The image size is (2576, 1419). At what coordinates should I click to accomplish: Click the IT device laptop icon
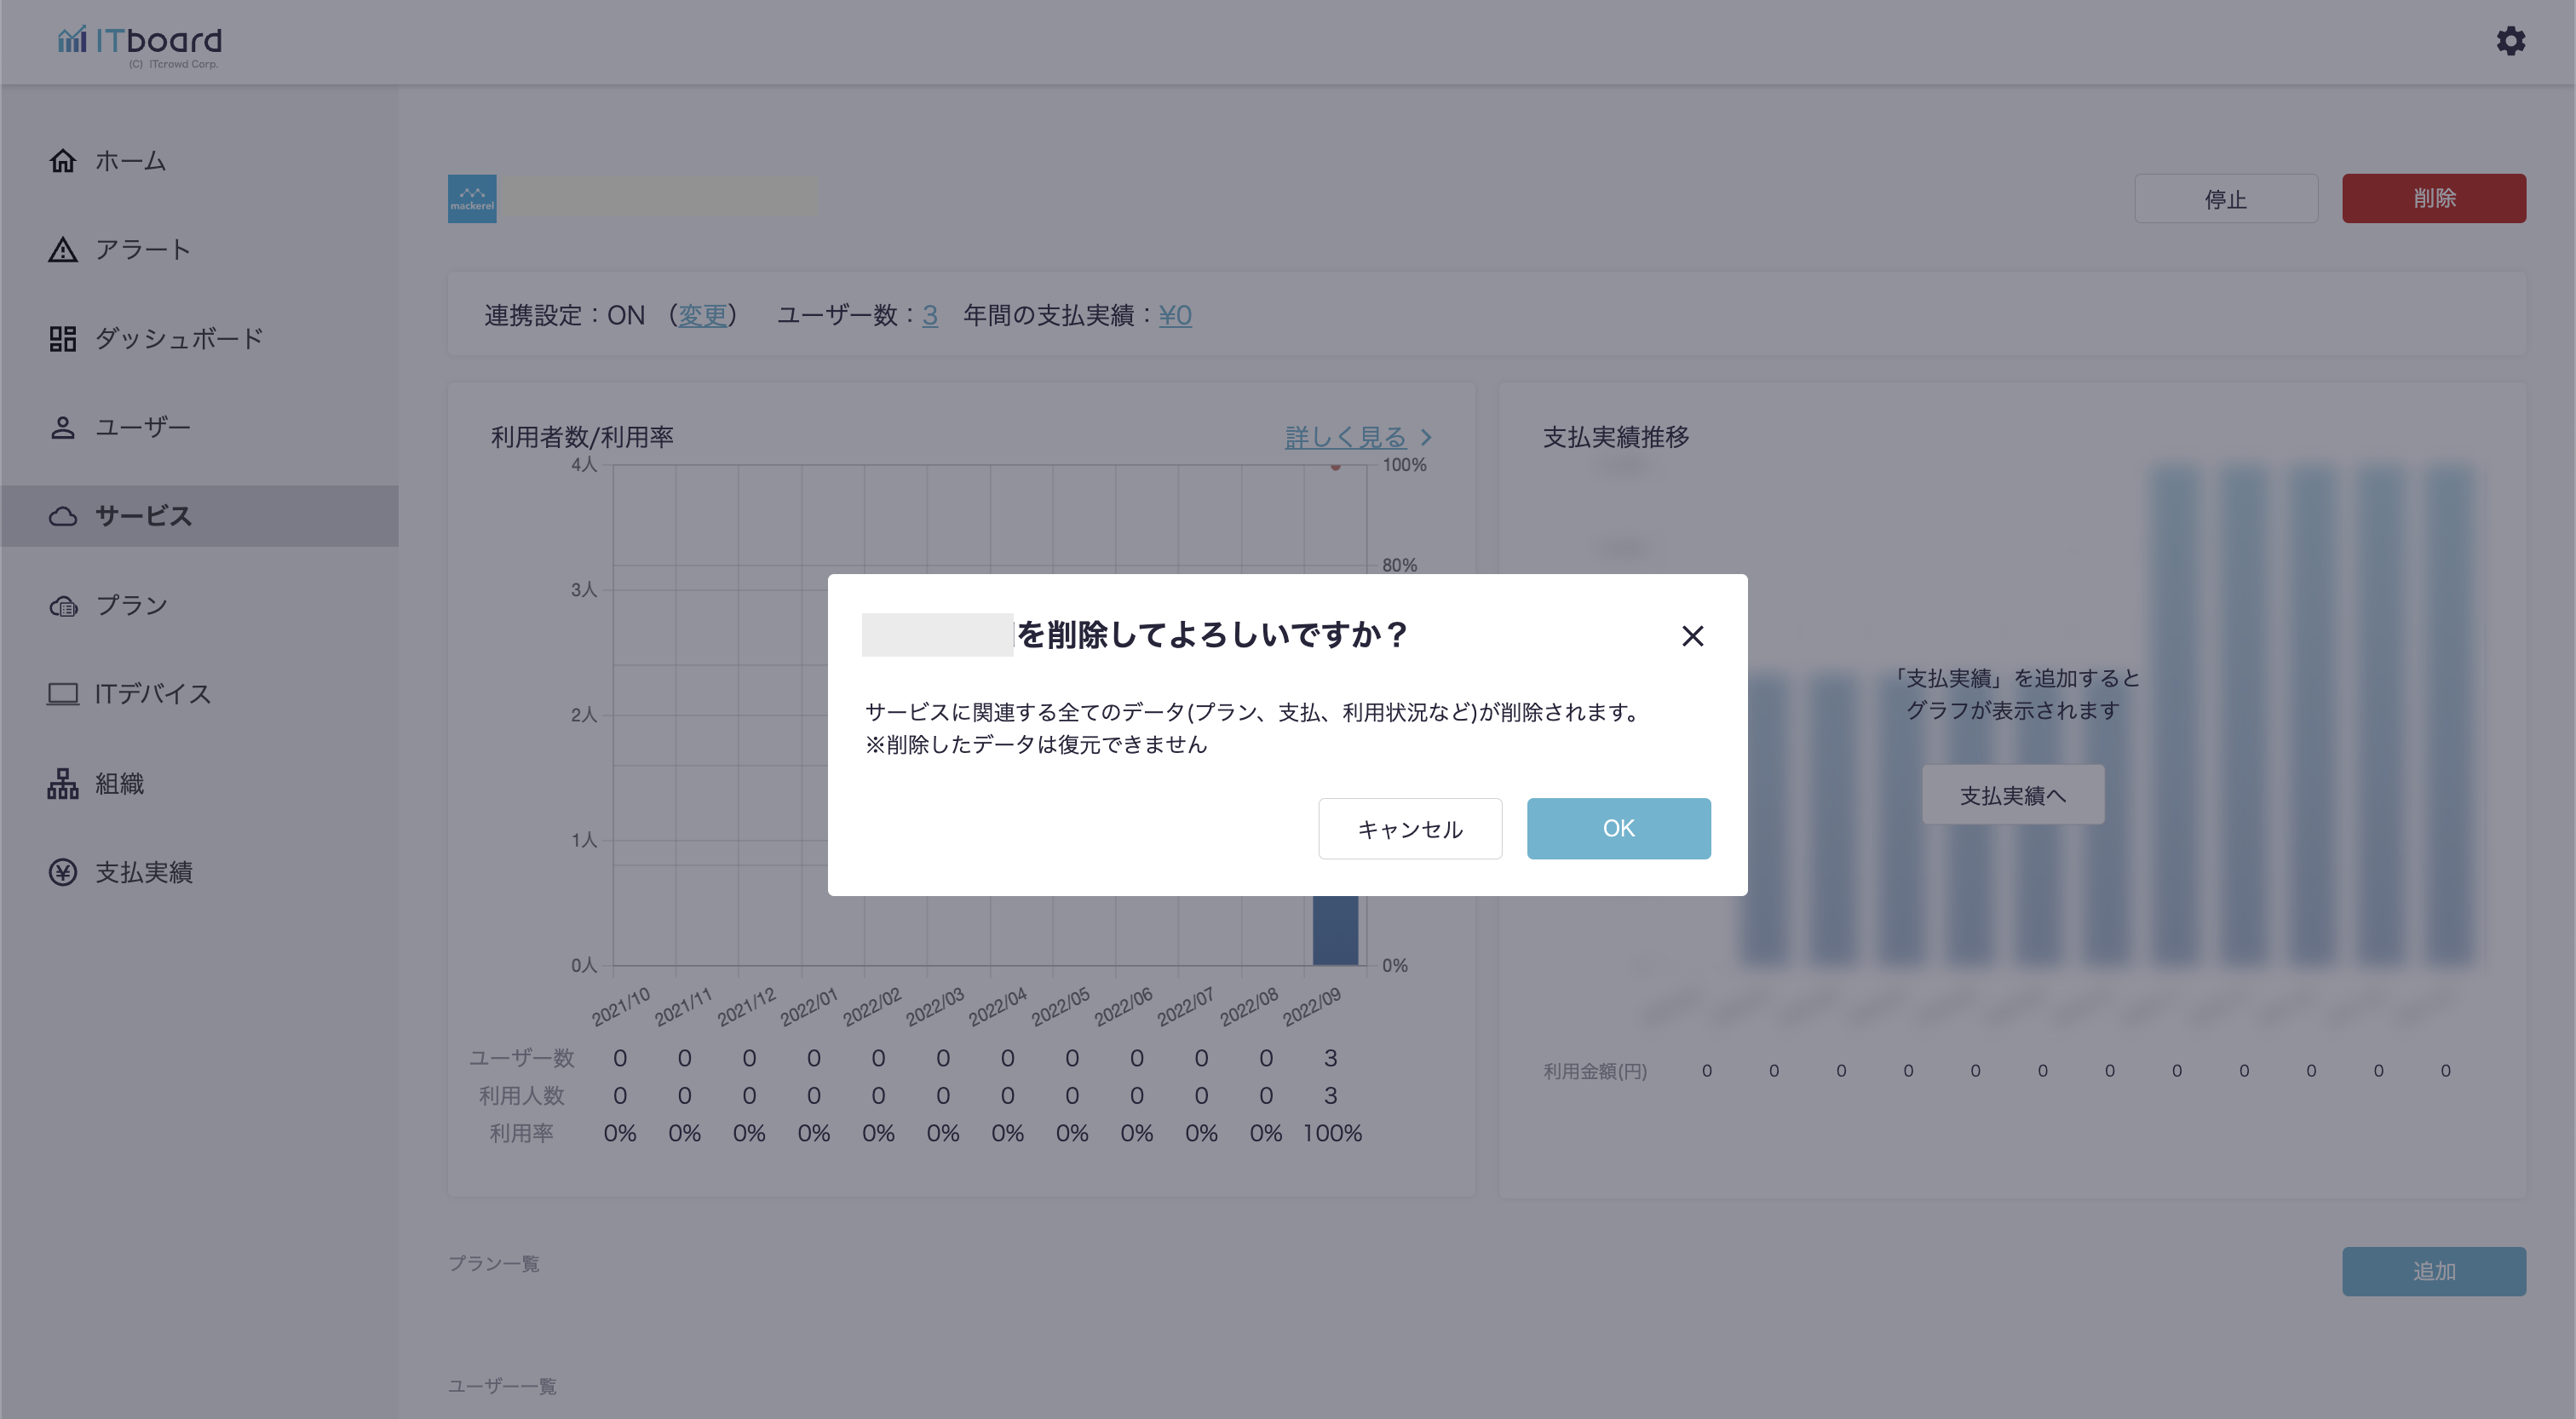(62, 694)
